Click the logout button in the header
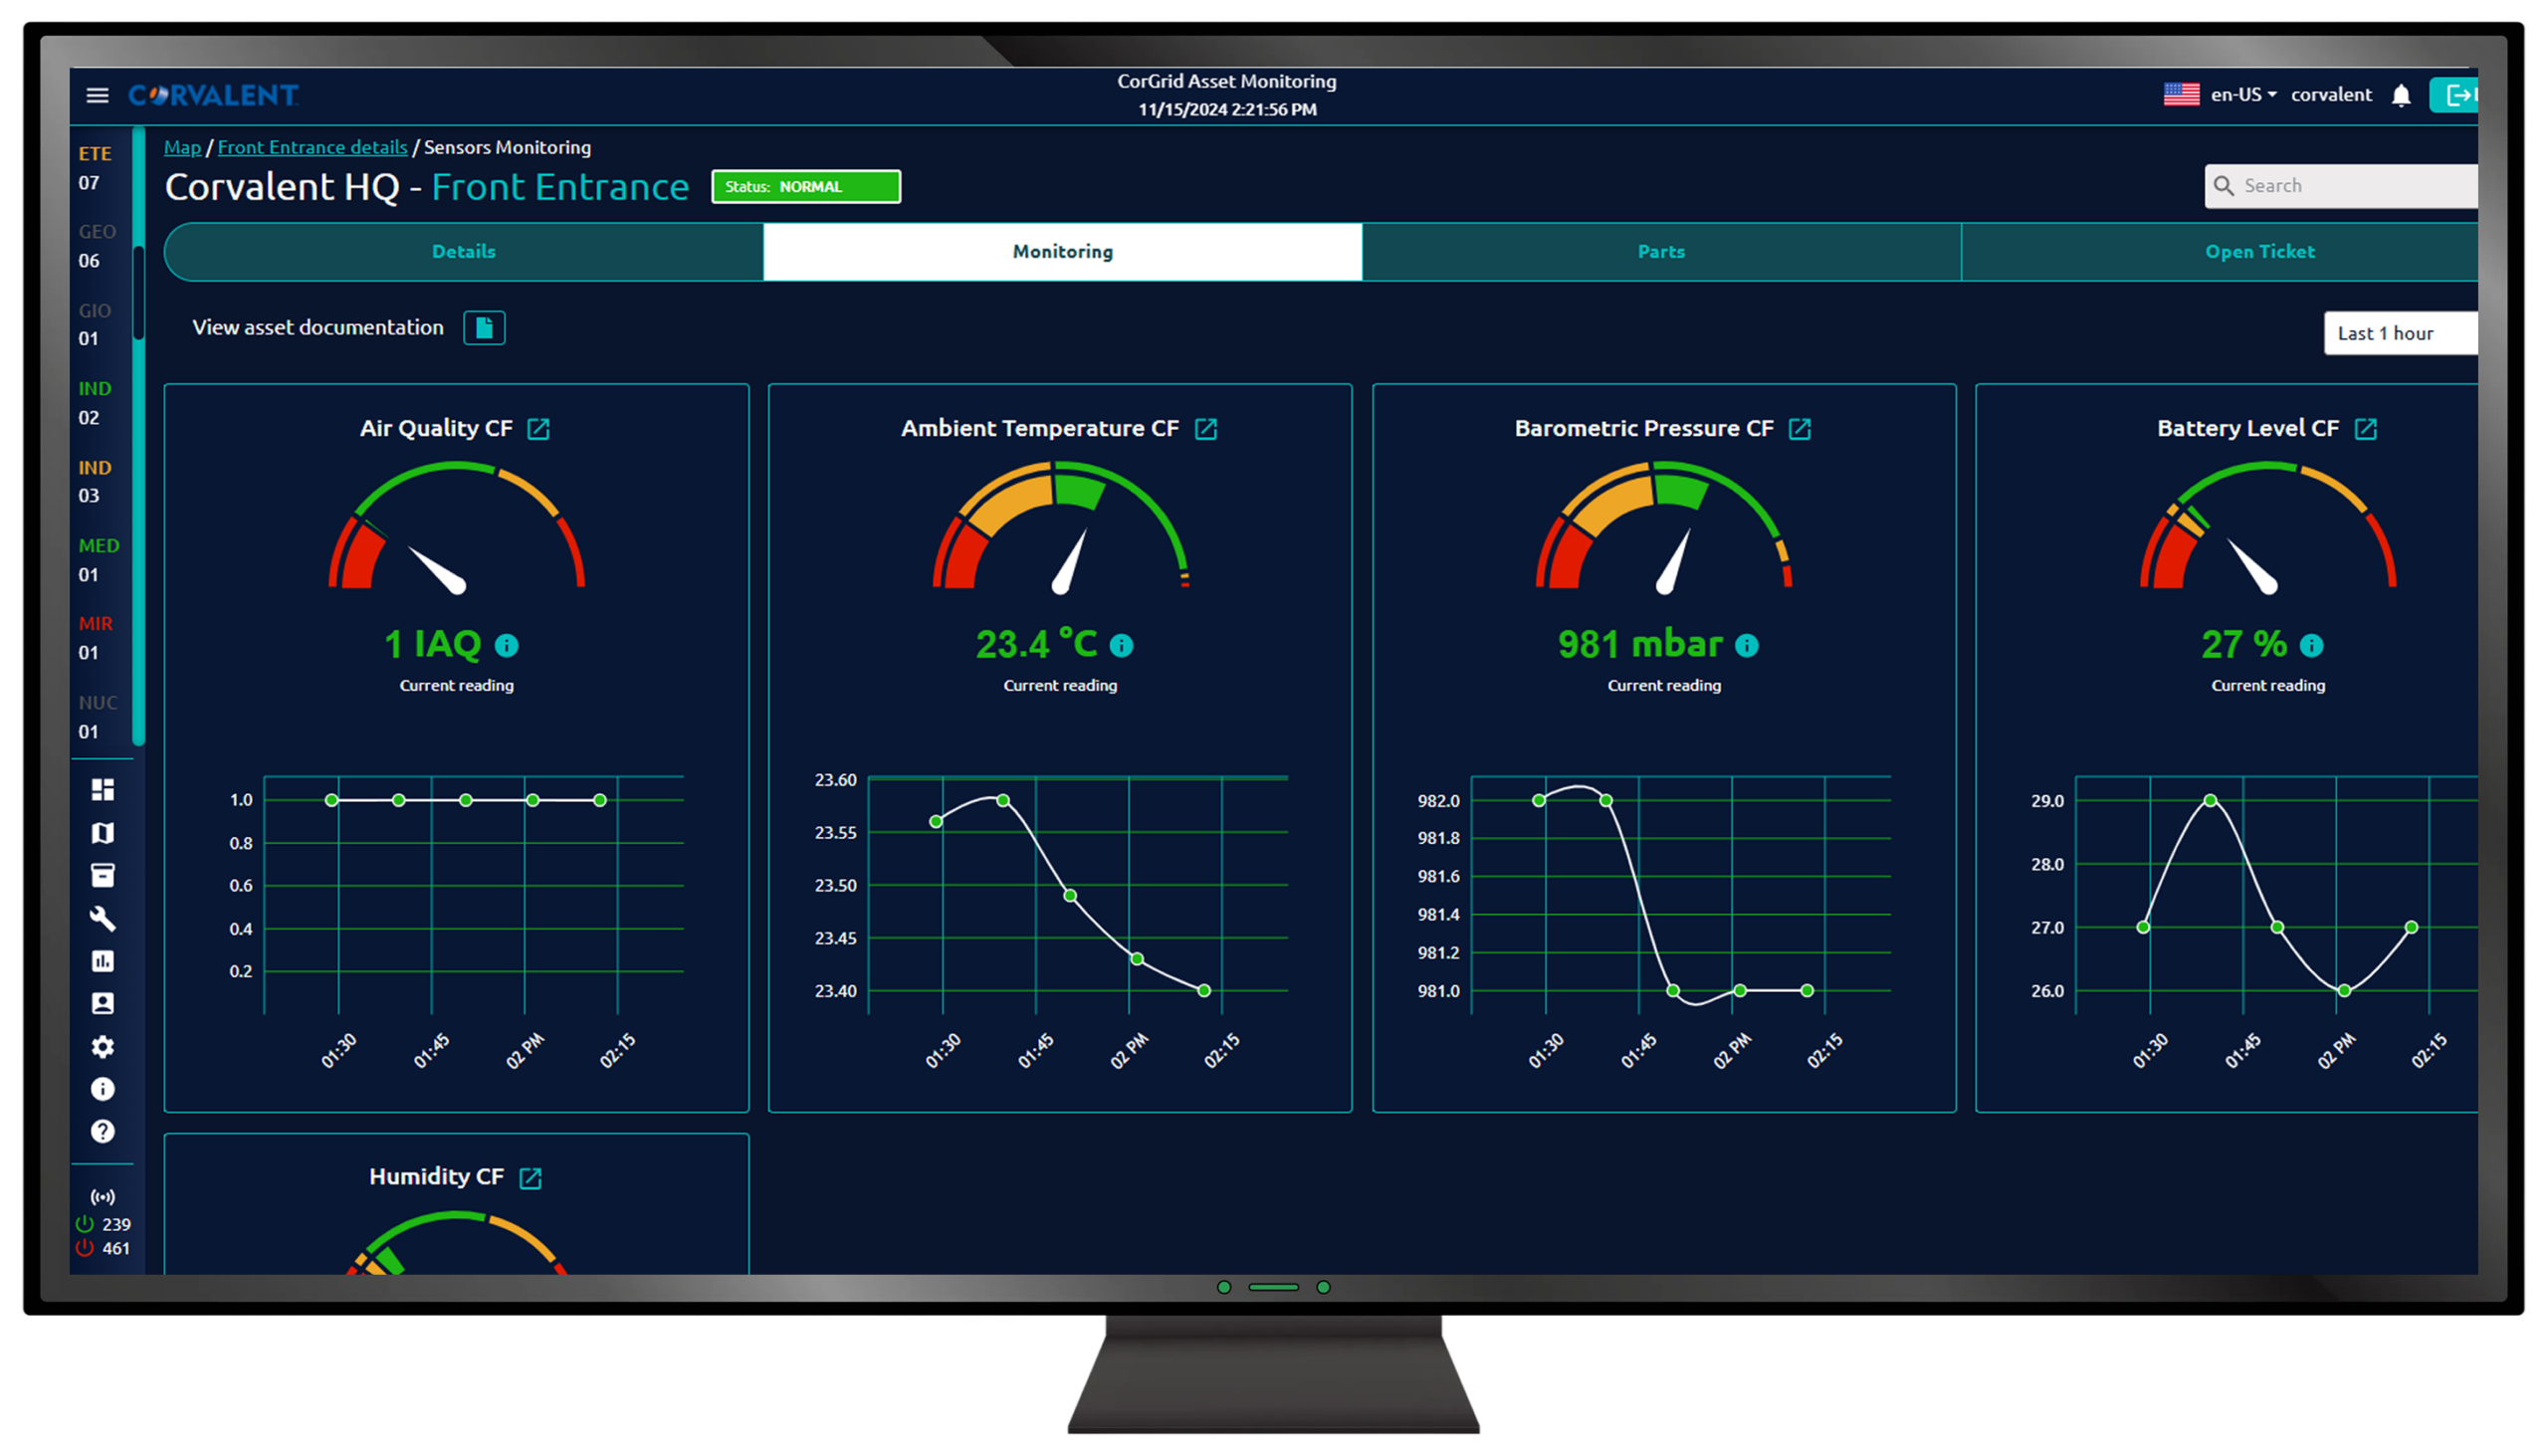Viewport: 2548px width, 1456px height. pos(2454,95)
